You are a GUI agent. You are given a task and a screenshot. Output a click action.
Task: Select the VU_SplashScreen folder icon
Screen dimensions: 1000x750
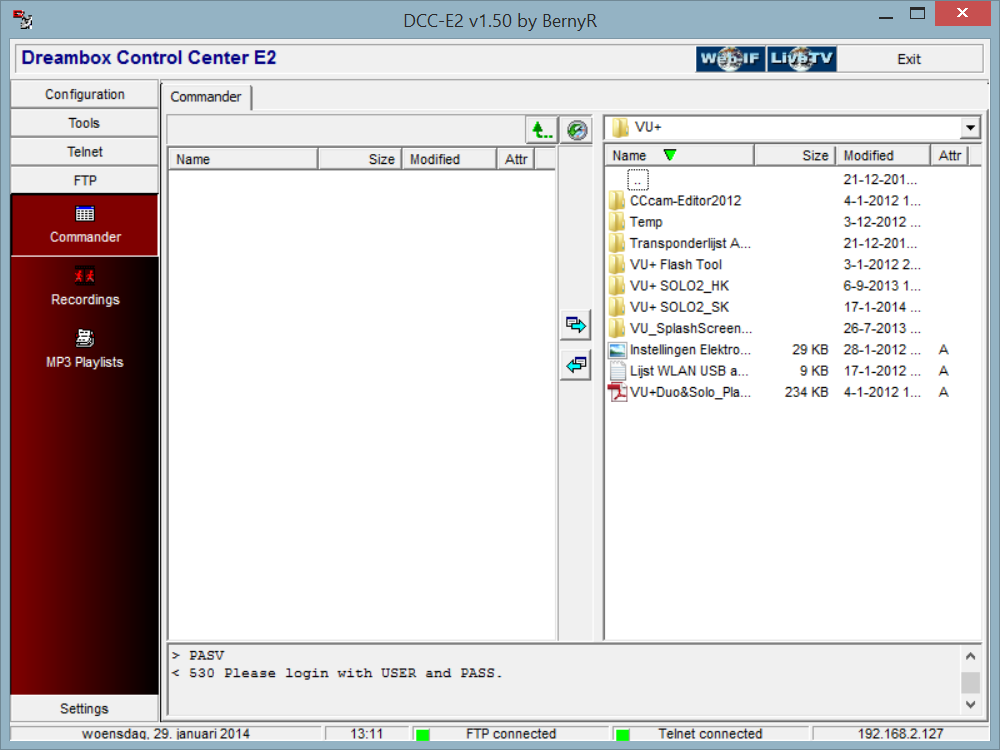617,328
